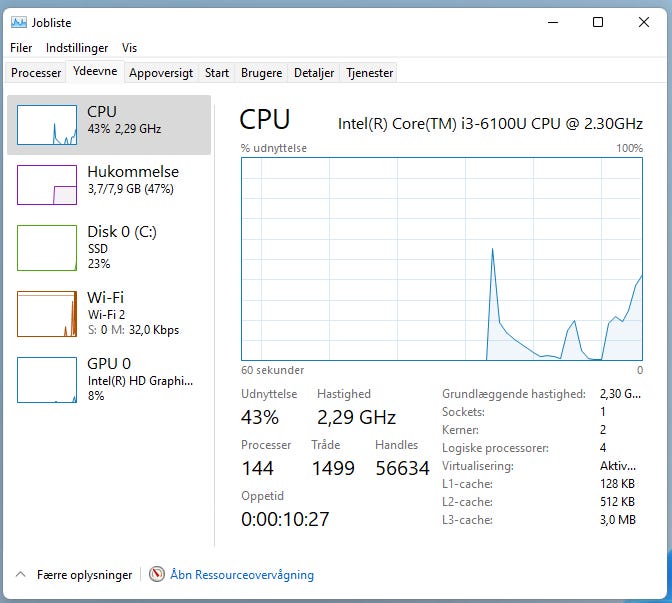The image size is (672, 603).
Task: Switch to the Brugere tab
Action: click(x=261, y=73)
